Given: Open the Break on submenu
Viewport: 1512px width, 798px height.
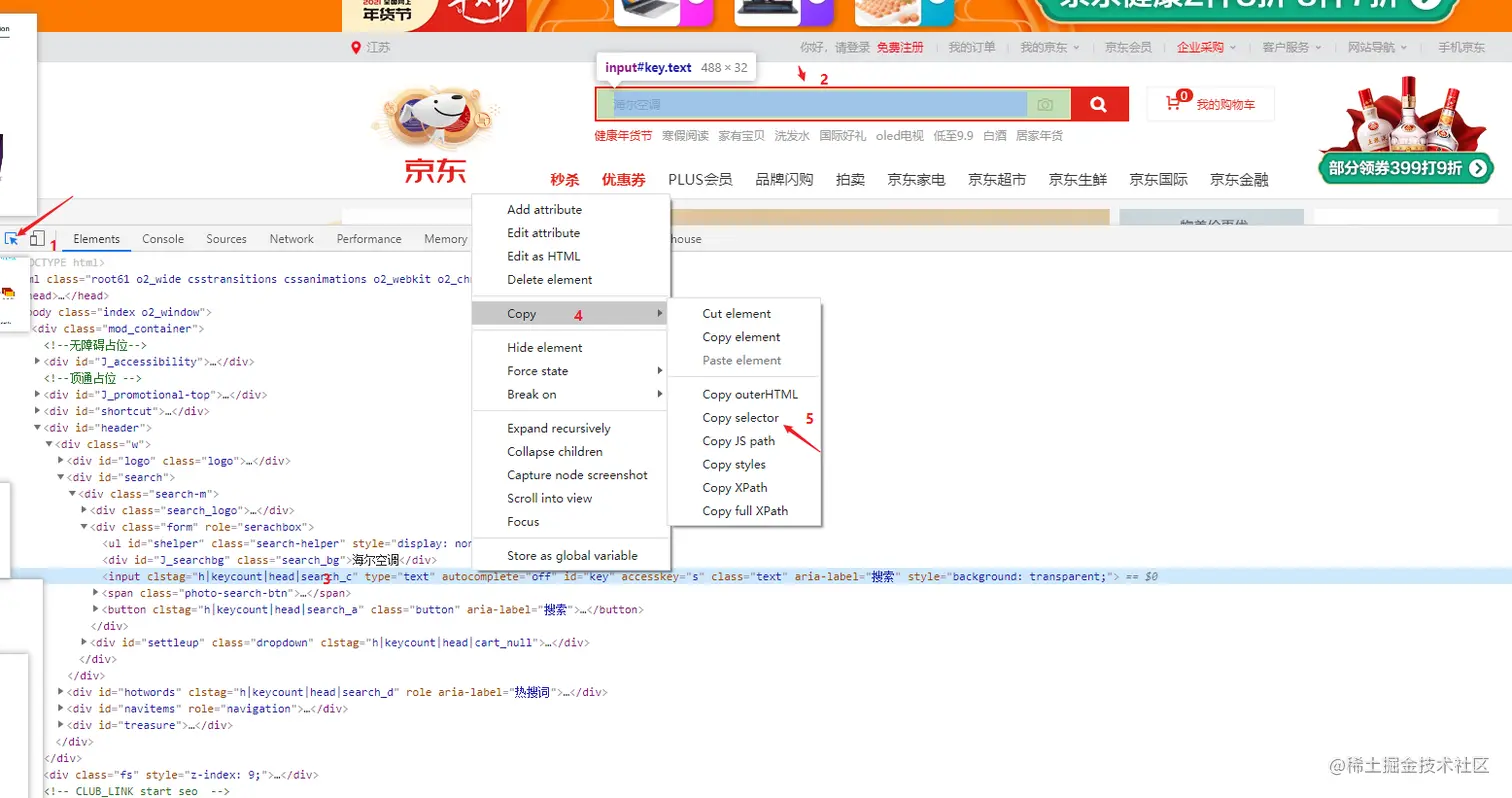Looking at the screenshot, I should 571,394.
